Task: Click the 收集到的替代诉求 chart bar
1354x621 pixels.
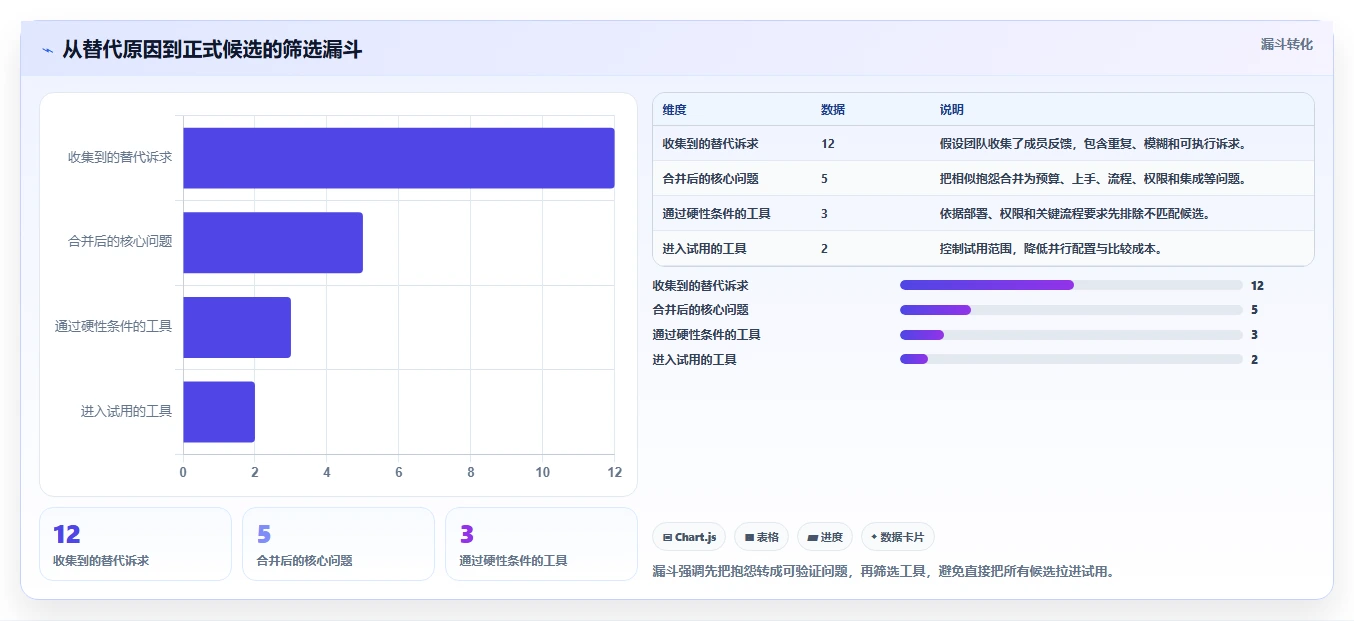Action: [x=399, y=158]
